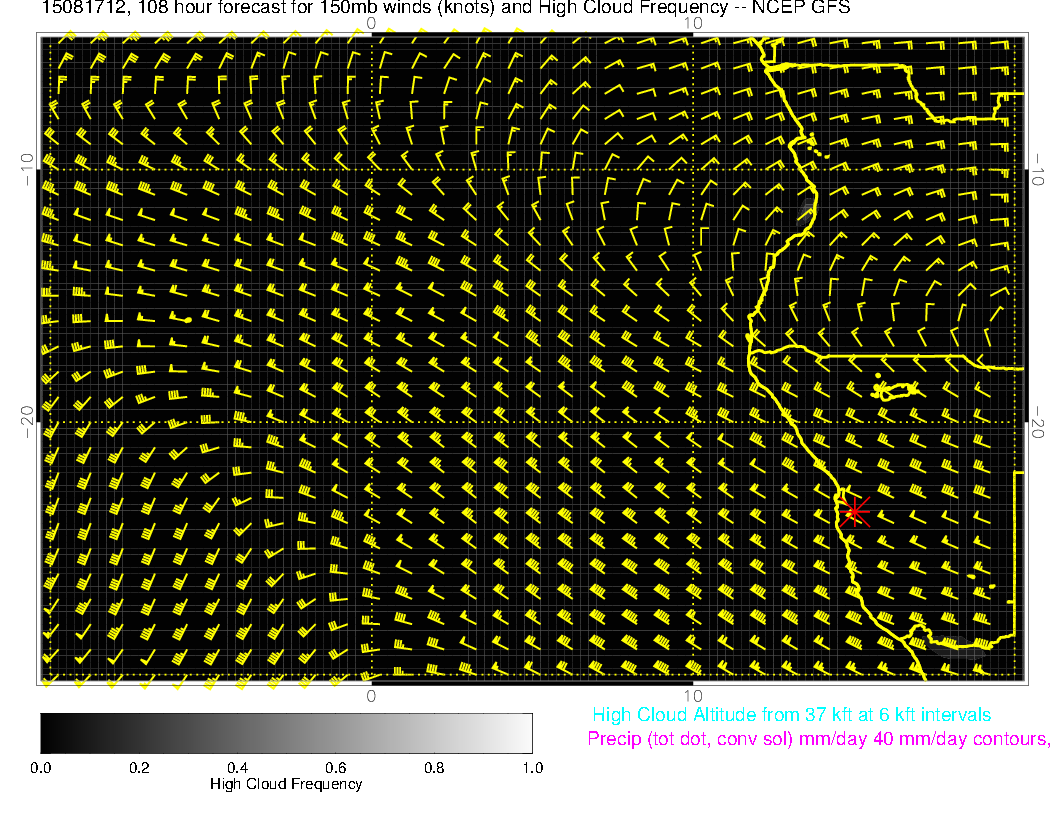The width and height of the screenshot is (1056, 816).
Task: Click the right axis latitude label -20
Action: click(x=1039, y=421)
